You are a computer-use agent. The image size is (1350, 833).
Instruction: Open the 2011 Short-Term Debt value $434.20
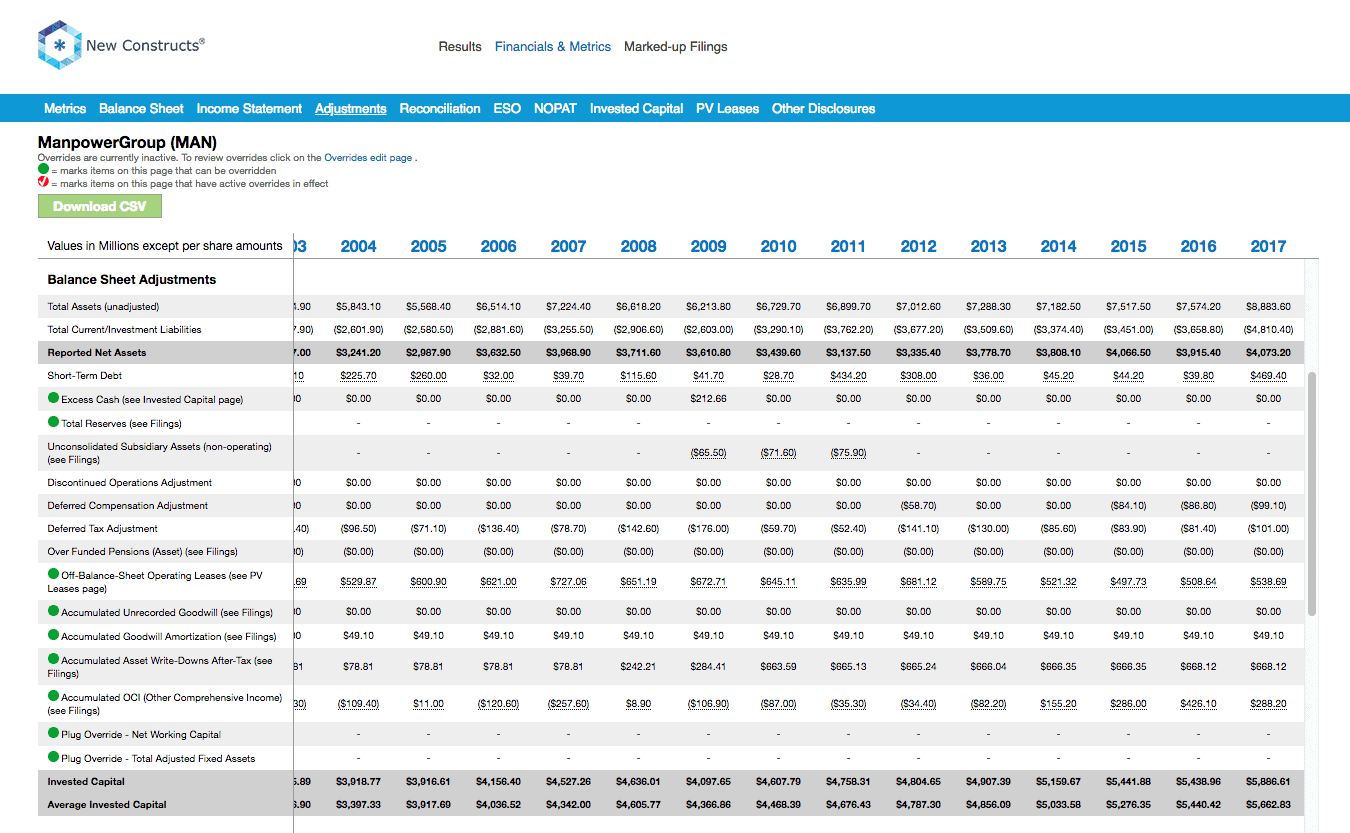coord(848,376)
